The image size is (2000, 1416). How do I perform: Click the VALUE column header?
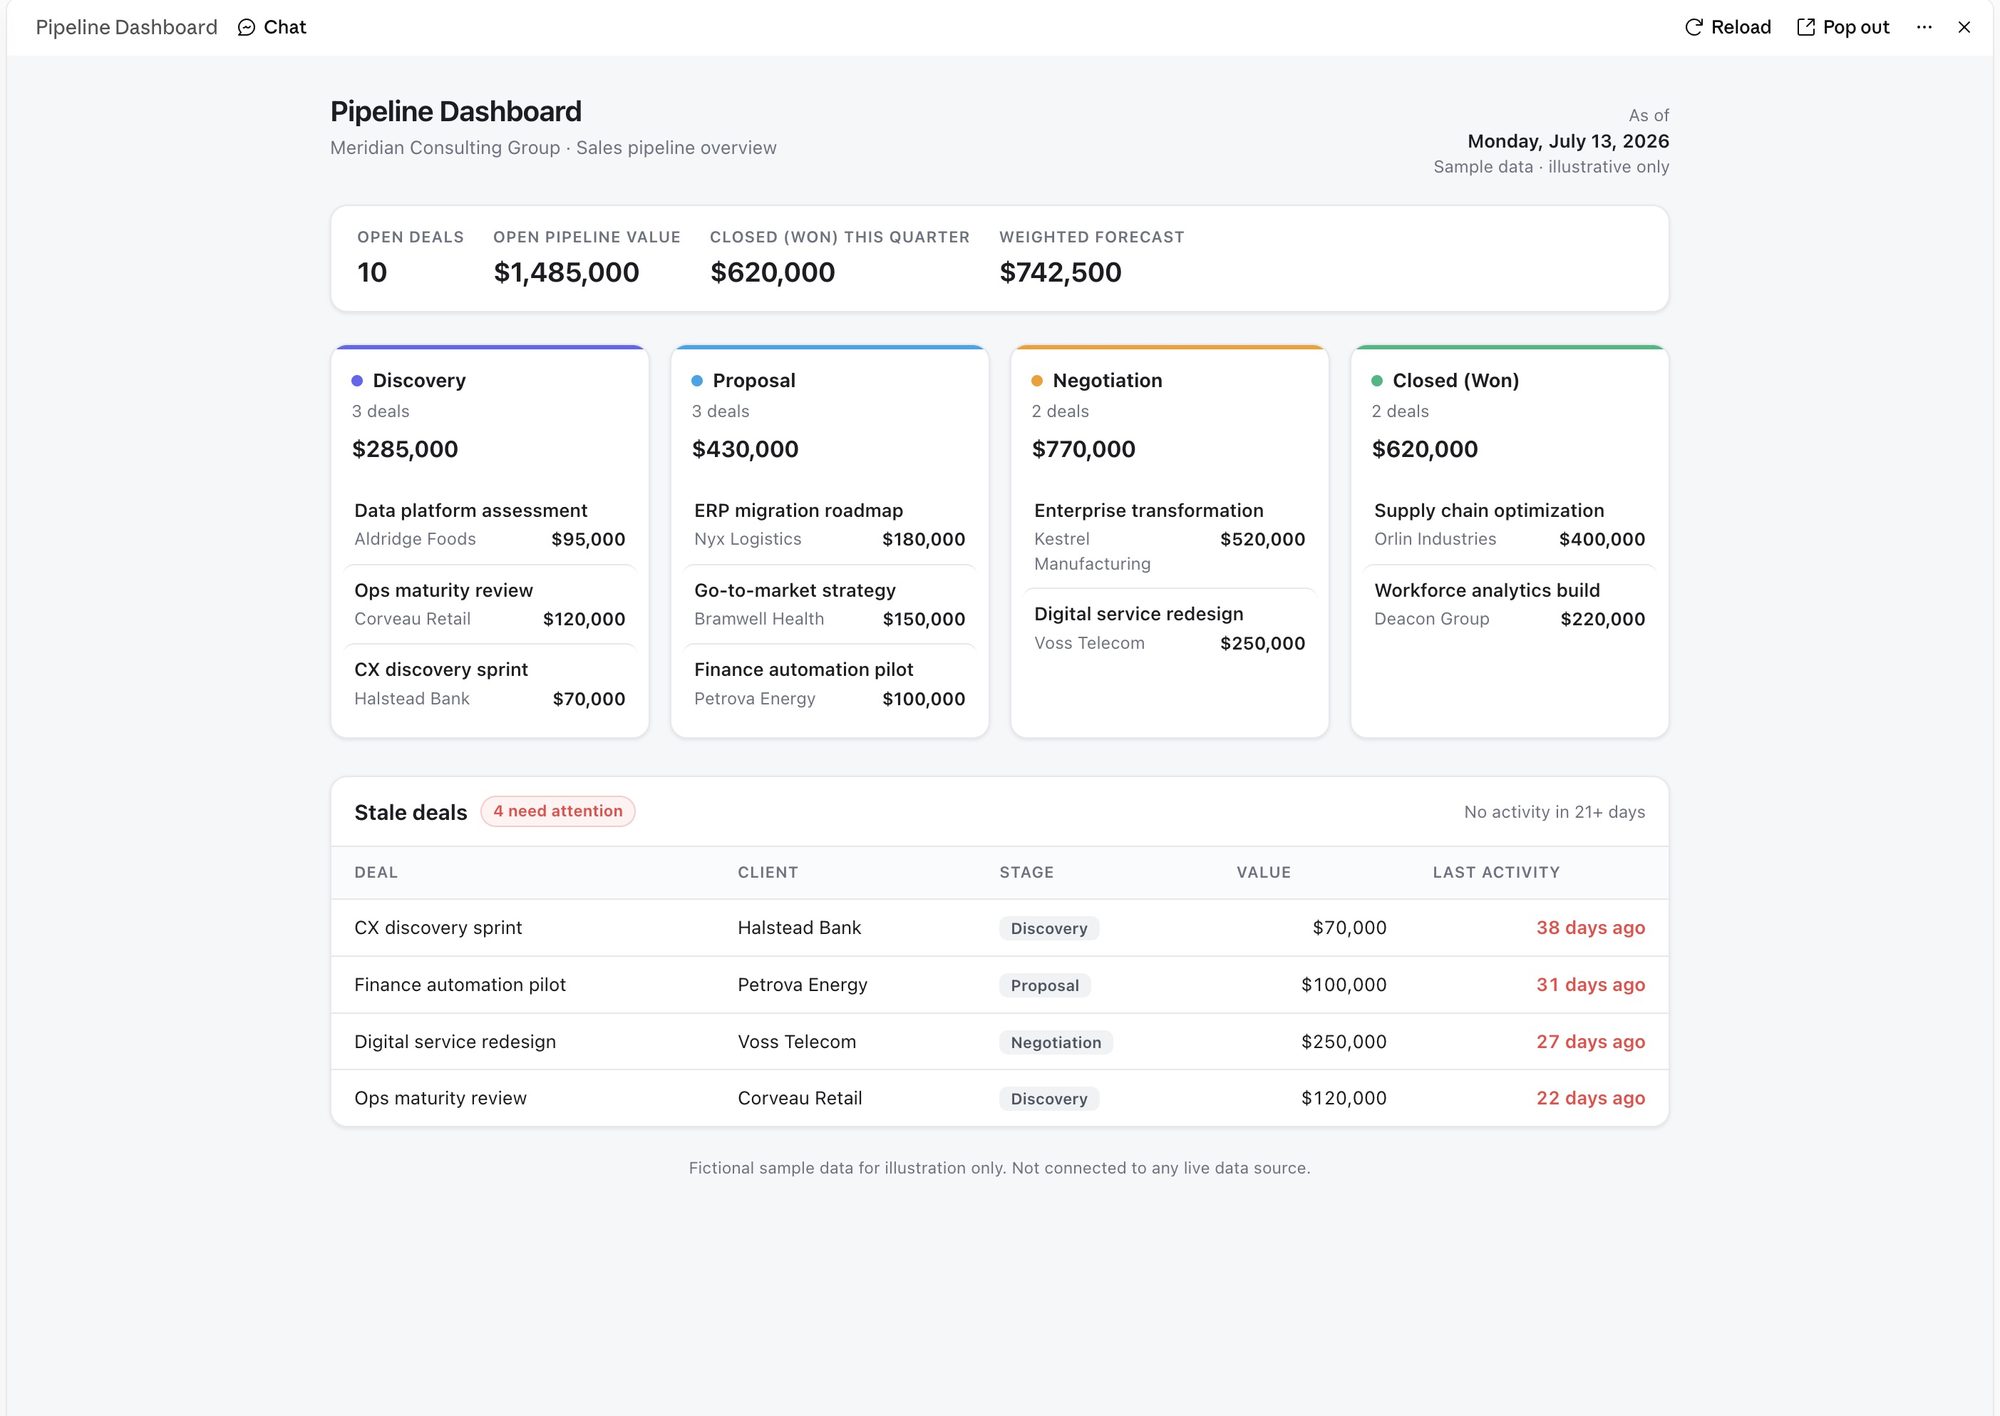[x=1264, y=872]
